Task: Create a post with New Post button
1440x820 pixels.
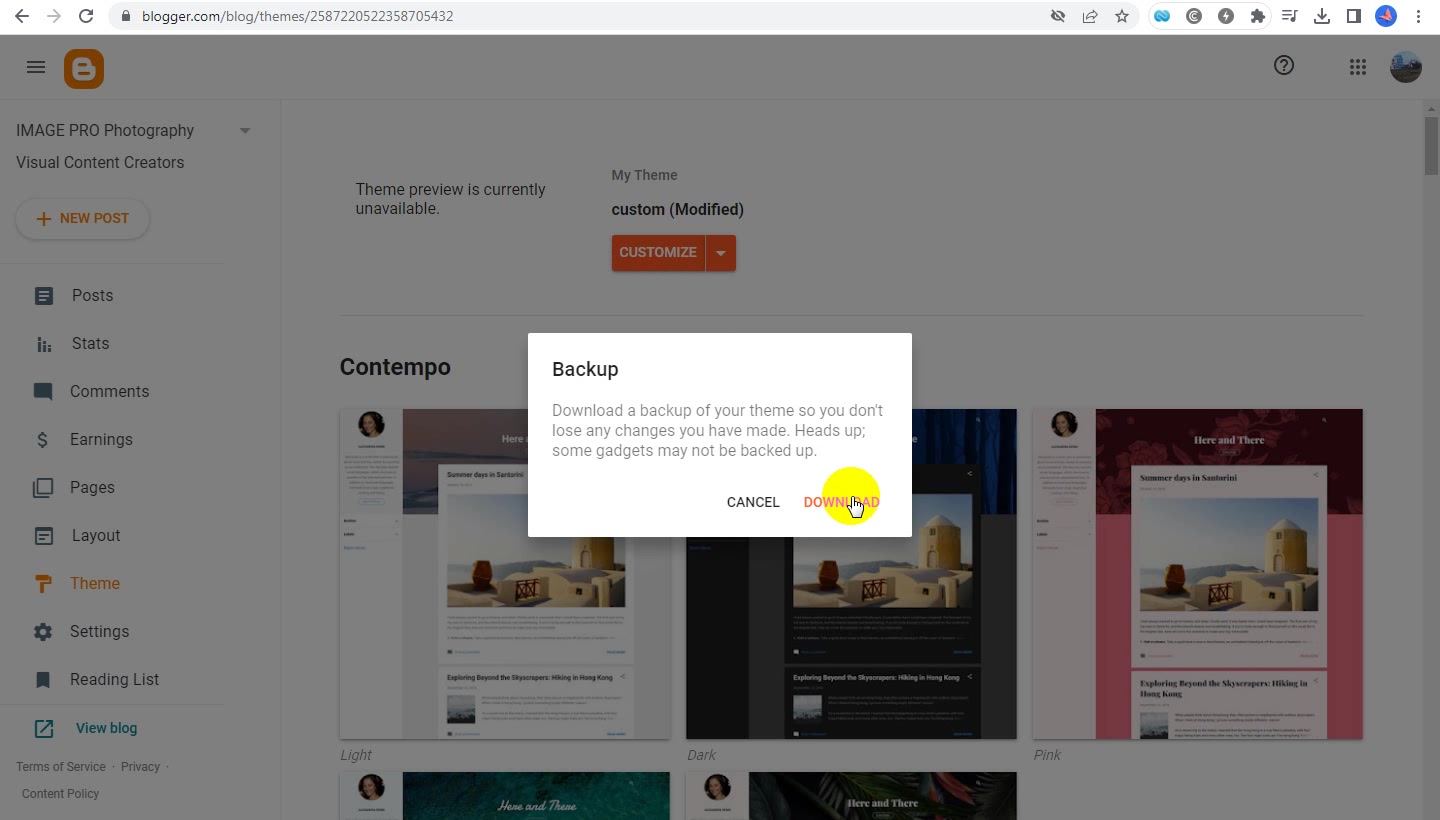Action: 82,219
